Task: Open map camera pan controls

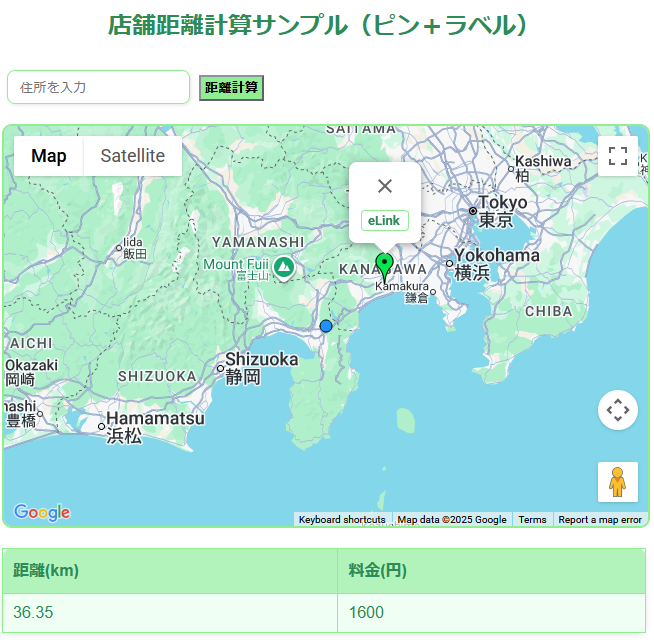Action: click(x=618, y=410)
